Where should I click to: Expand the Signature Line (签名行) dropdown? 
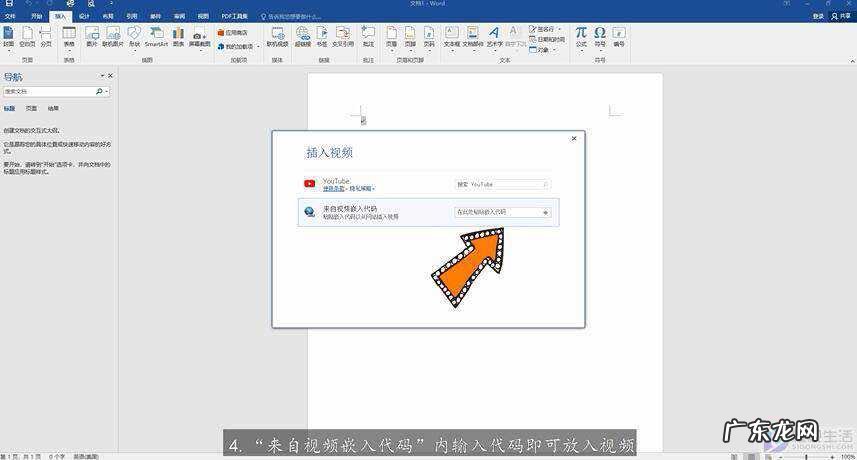(560, 29)
